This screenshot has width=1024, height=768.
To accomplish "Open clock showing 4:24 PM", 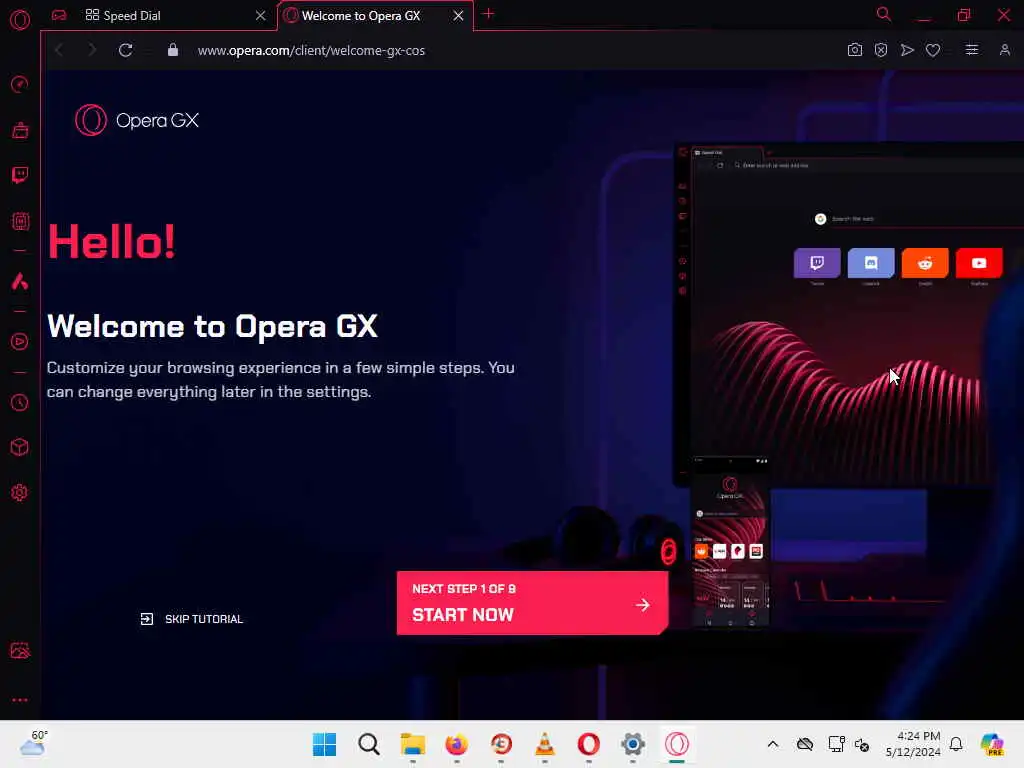I will [914, 744].
